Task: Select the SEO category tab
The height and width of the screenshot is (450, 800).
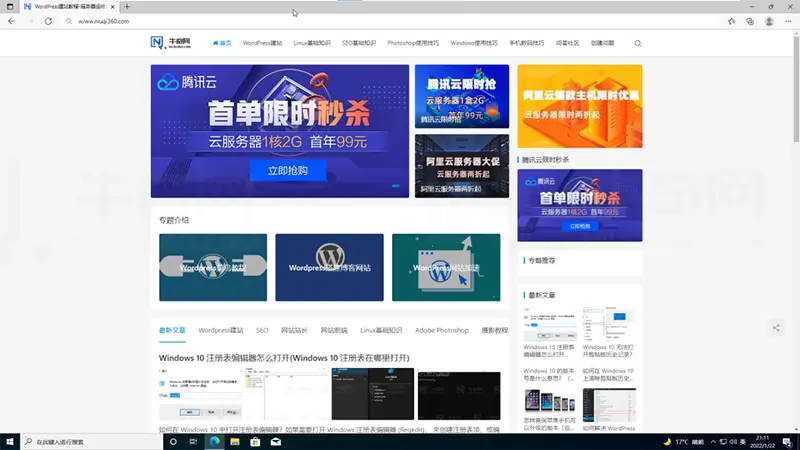Action: click(x=262, y=331)
